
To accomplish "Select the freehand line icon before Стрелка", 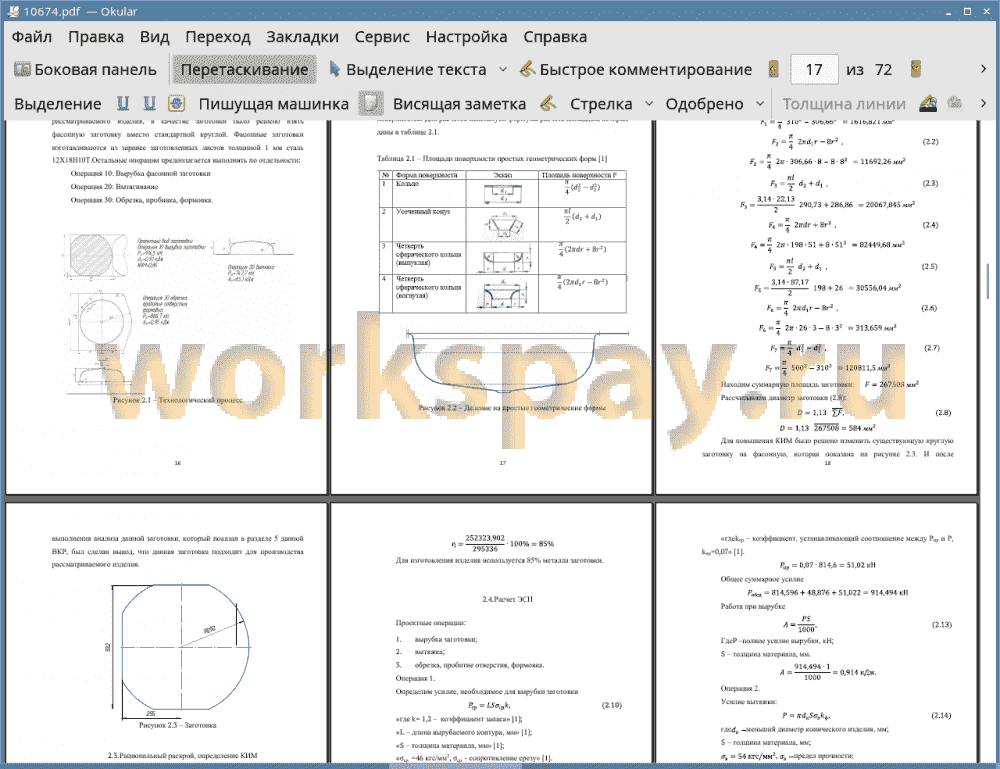I will 548,103.
